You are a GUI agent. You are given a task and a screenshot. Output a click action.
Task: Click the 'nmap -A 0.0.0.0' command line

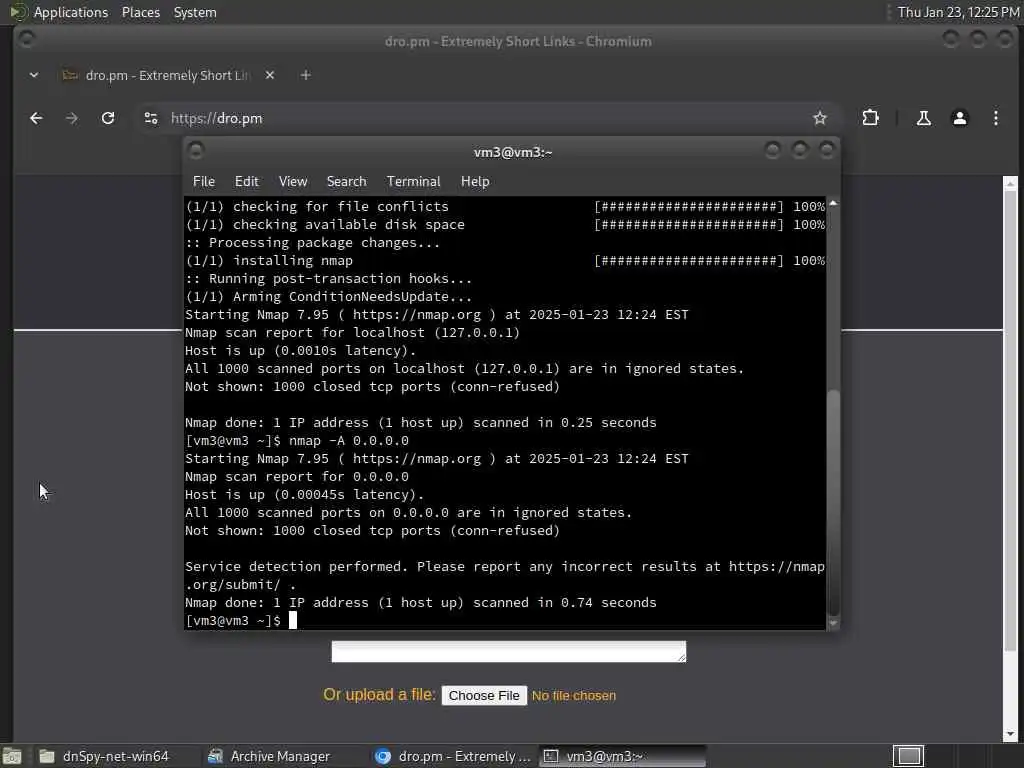point(349,441)
